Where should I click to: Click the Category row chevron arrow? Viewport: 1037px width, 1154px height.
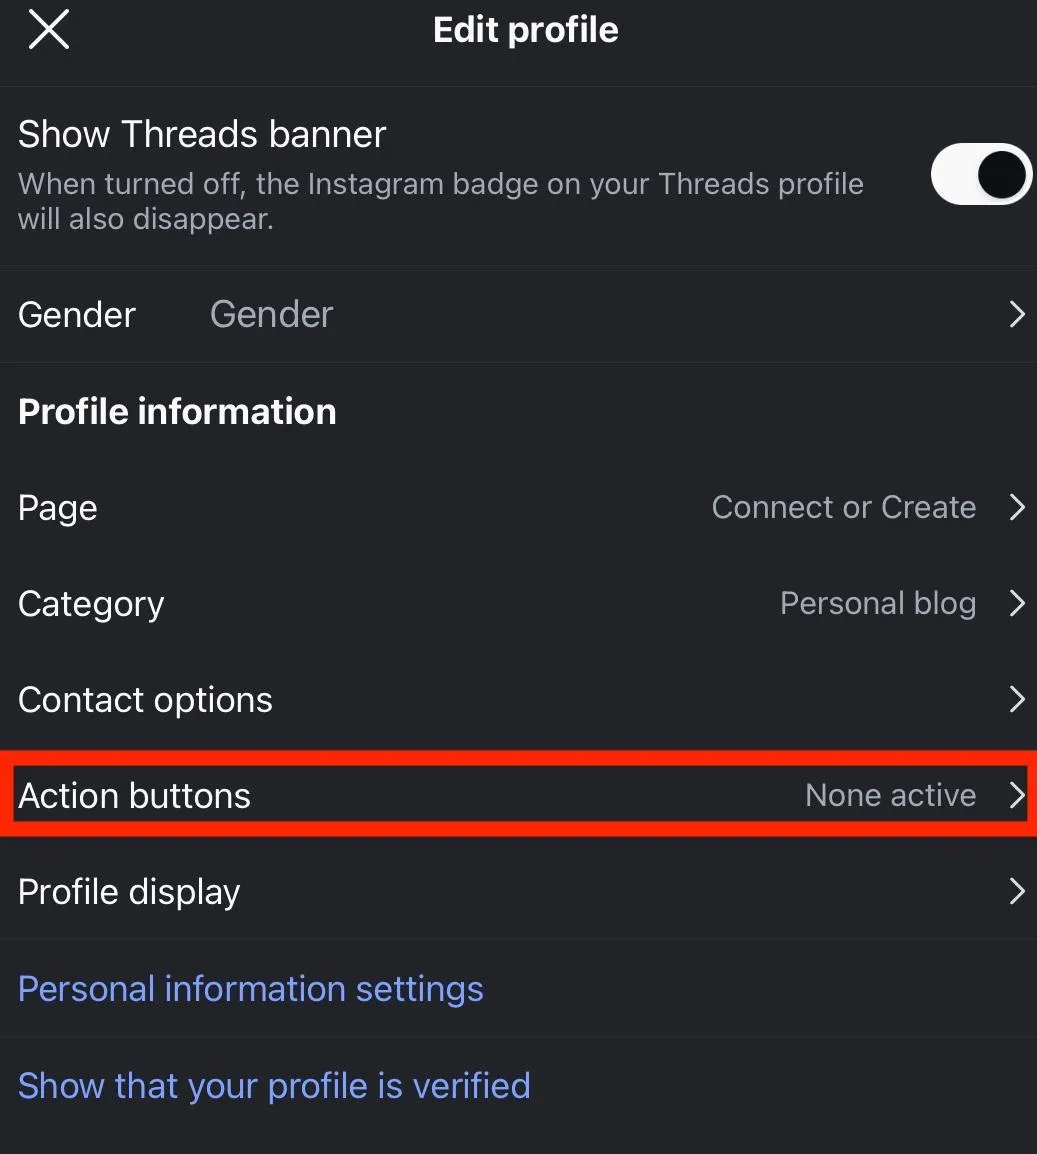point(1016,603)
